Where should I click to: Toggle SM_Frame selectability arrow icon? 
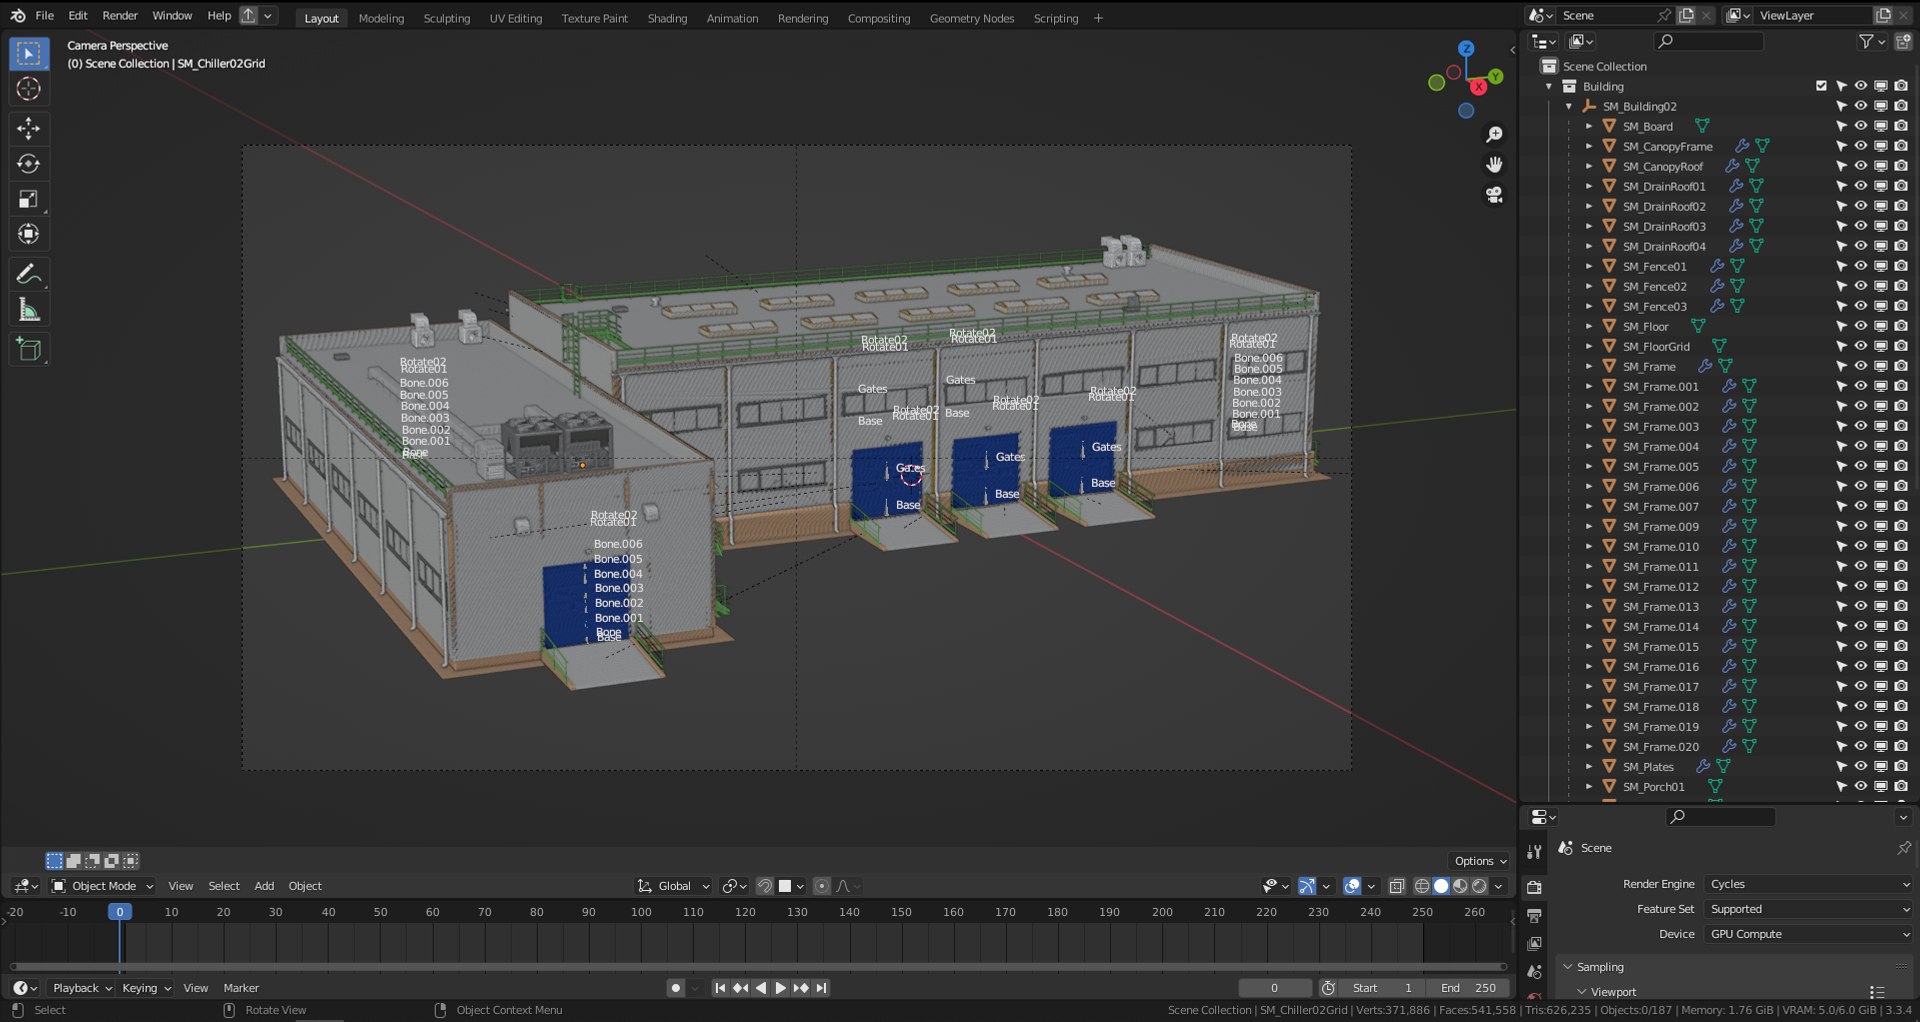(x=1841, y=366)
